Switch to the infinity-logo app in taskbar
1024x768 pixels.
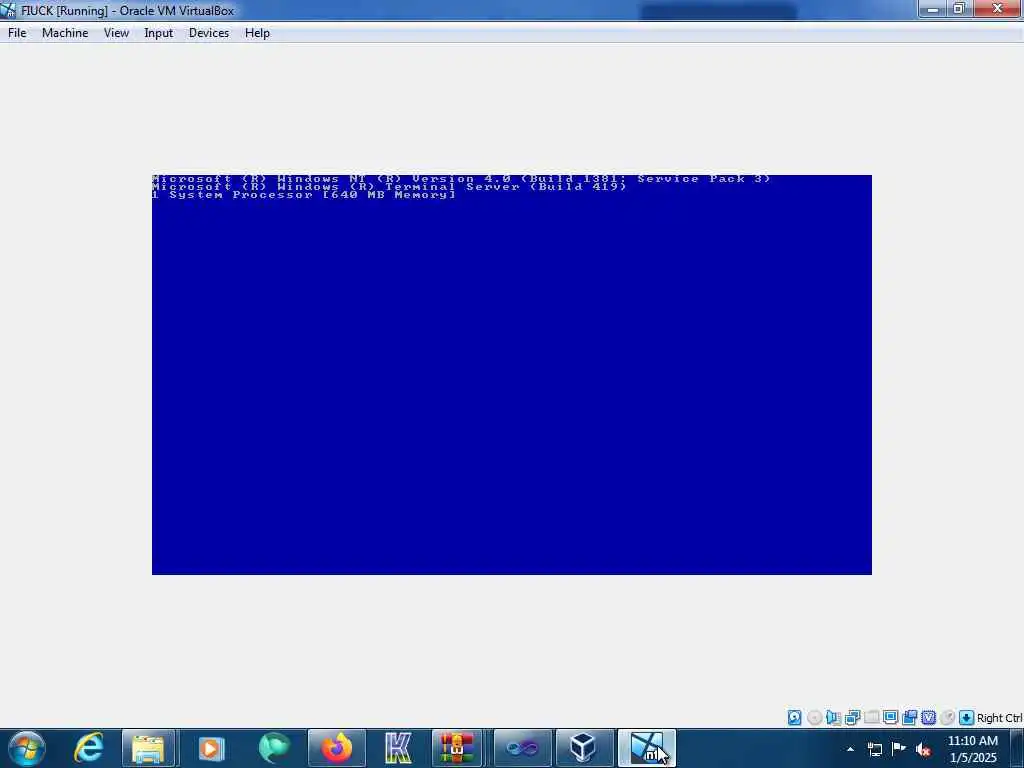coord(522,748)
